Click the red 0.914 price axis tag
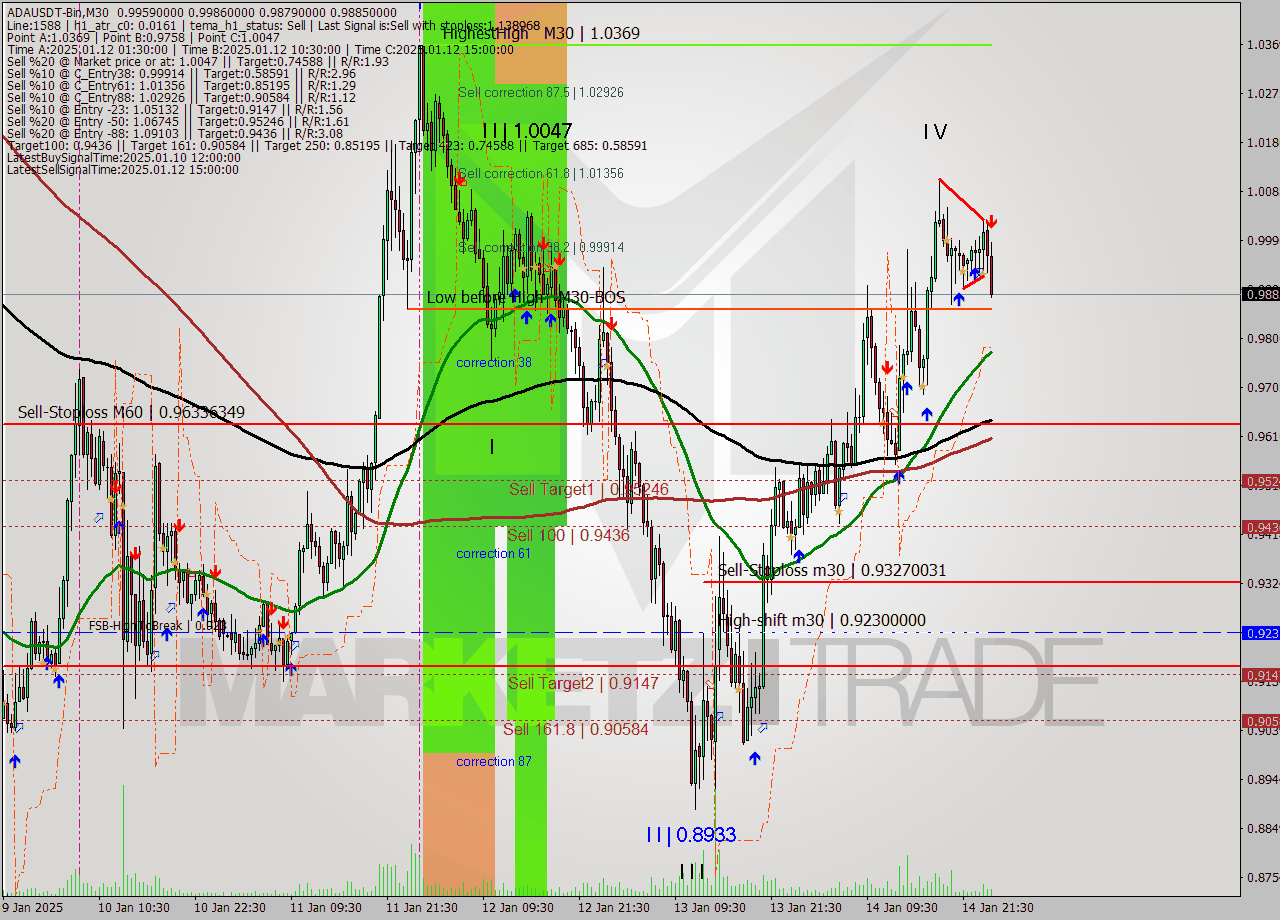 click(x=1260, y=675)
